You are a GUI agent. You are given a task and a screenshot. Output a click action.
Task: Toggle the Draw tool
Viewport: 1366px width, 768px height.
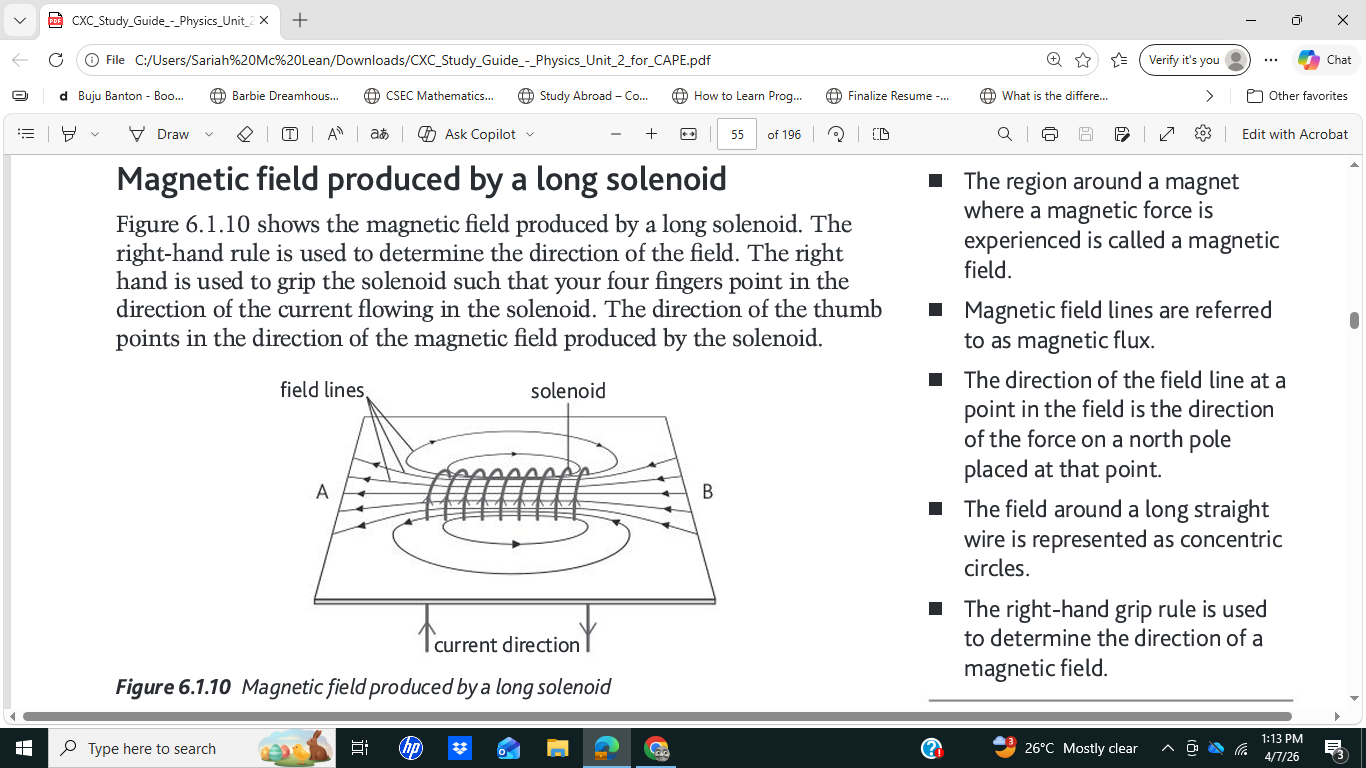160,134
